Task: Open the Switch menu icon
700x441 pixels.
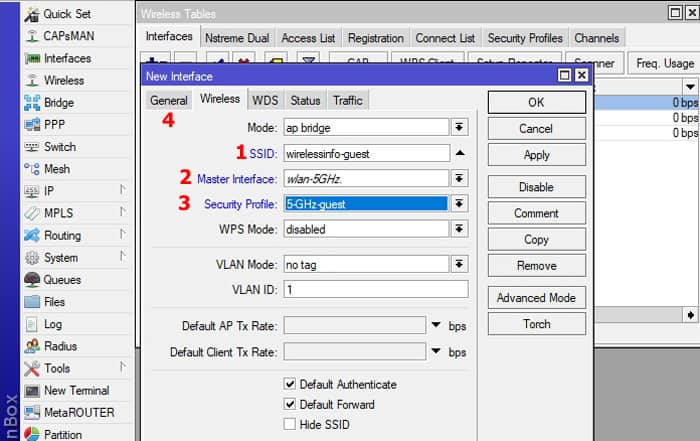Action: tap(32, 147)
